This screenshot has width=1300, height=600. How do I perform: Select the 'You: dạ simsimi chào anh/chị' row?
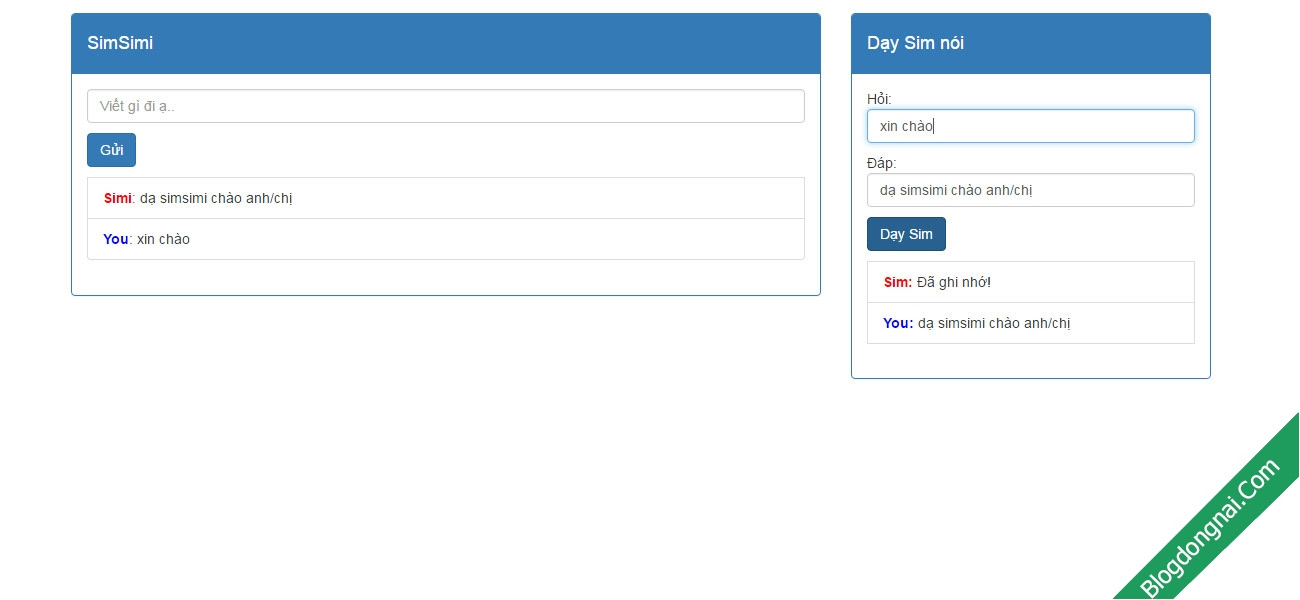point(1030,323)
